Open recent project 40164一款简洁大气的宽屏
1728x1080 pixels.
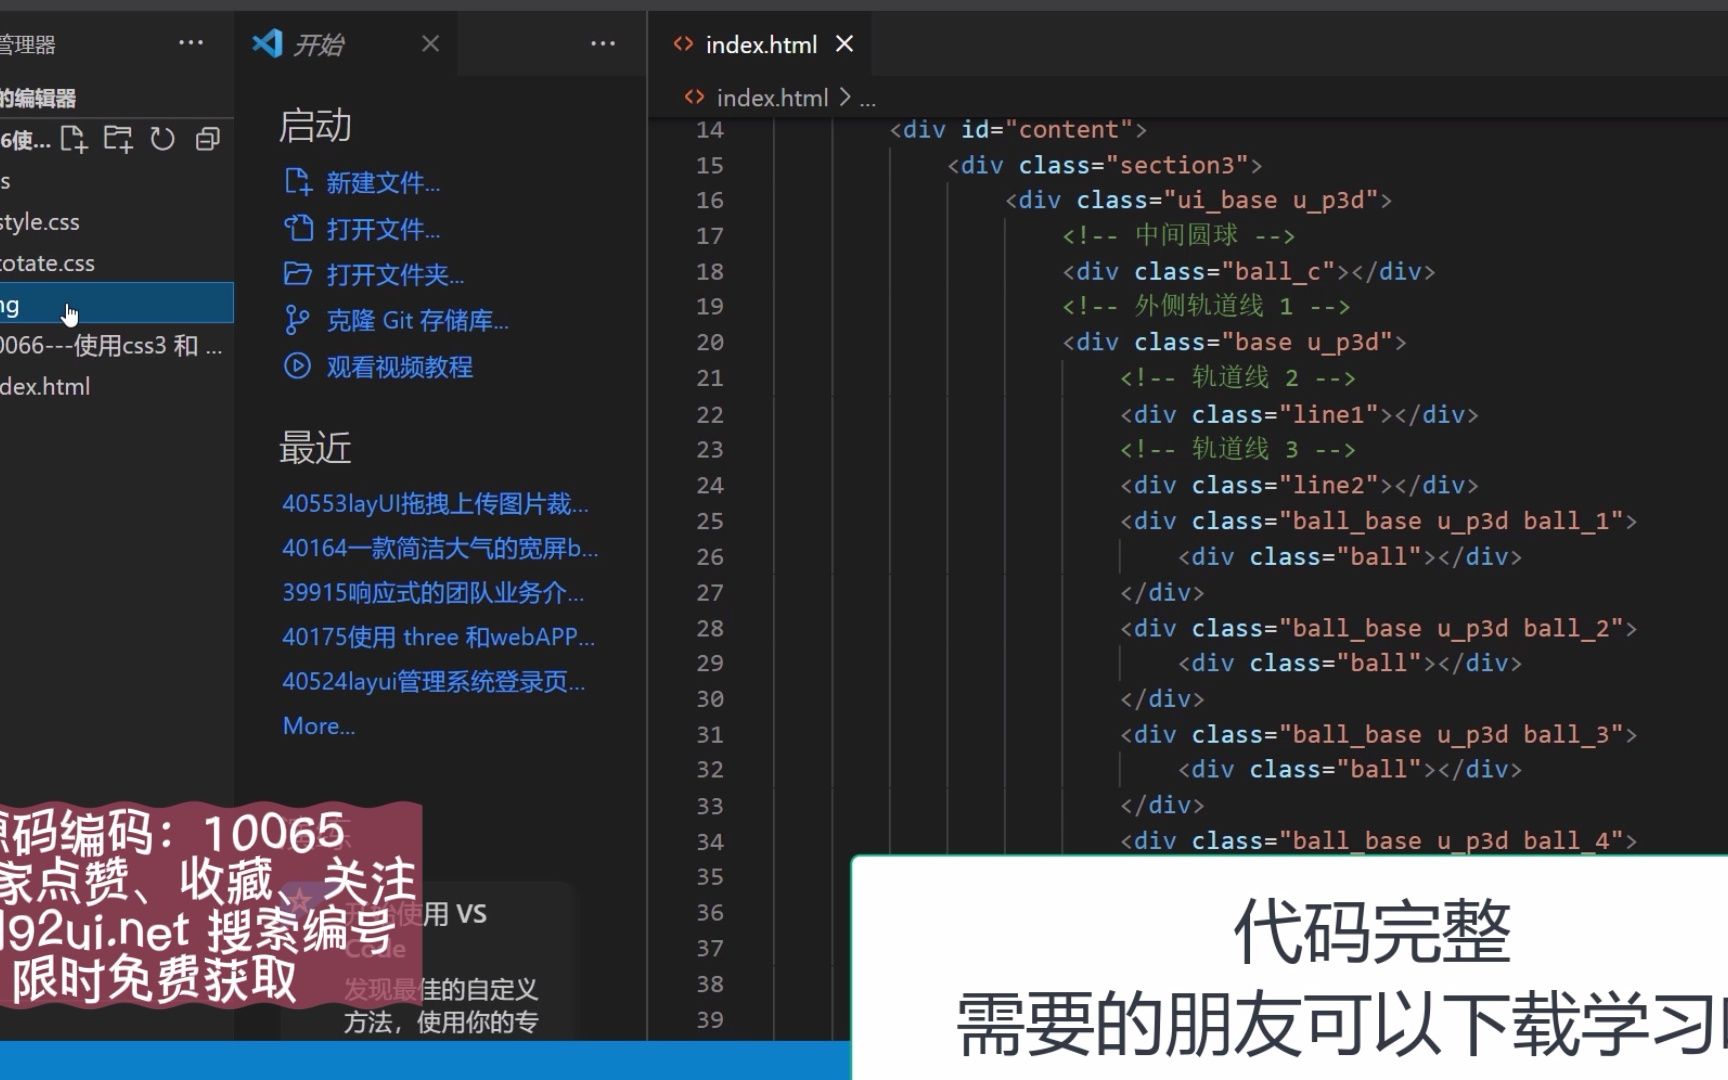tap(440, 548)
